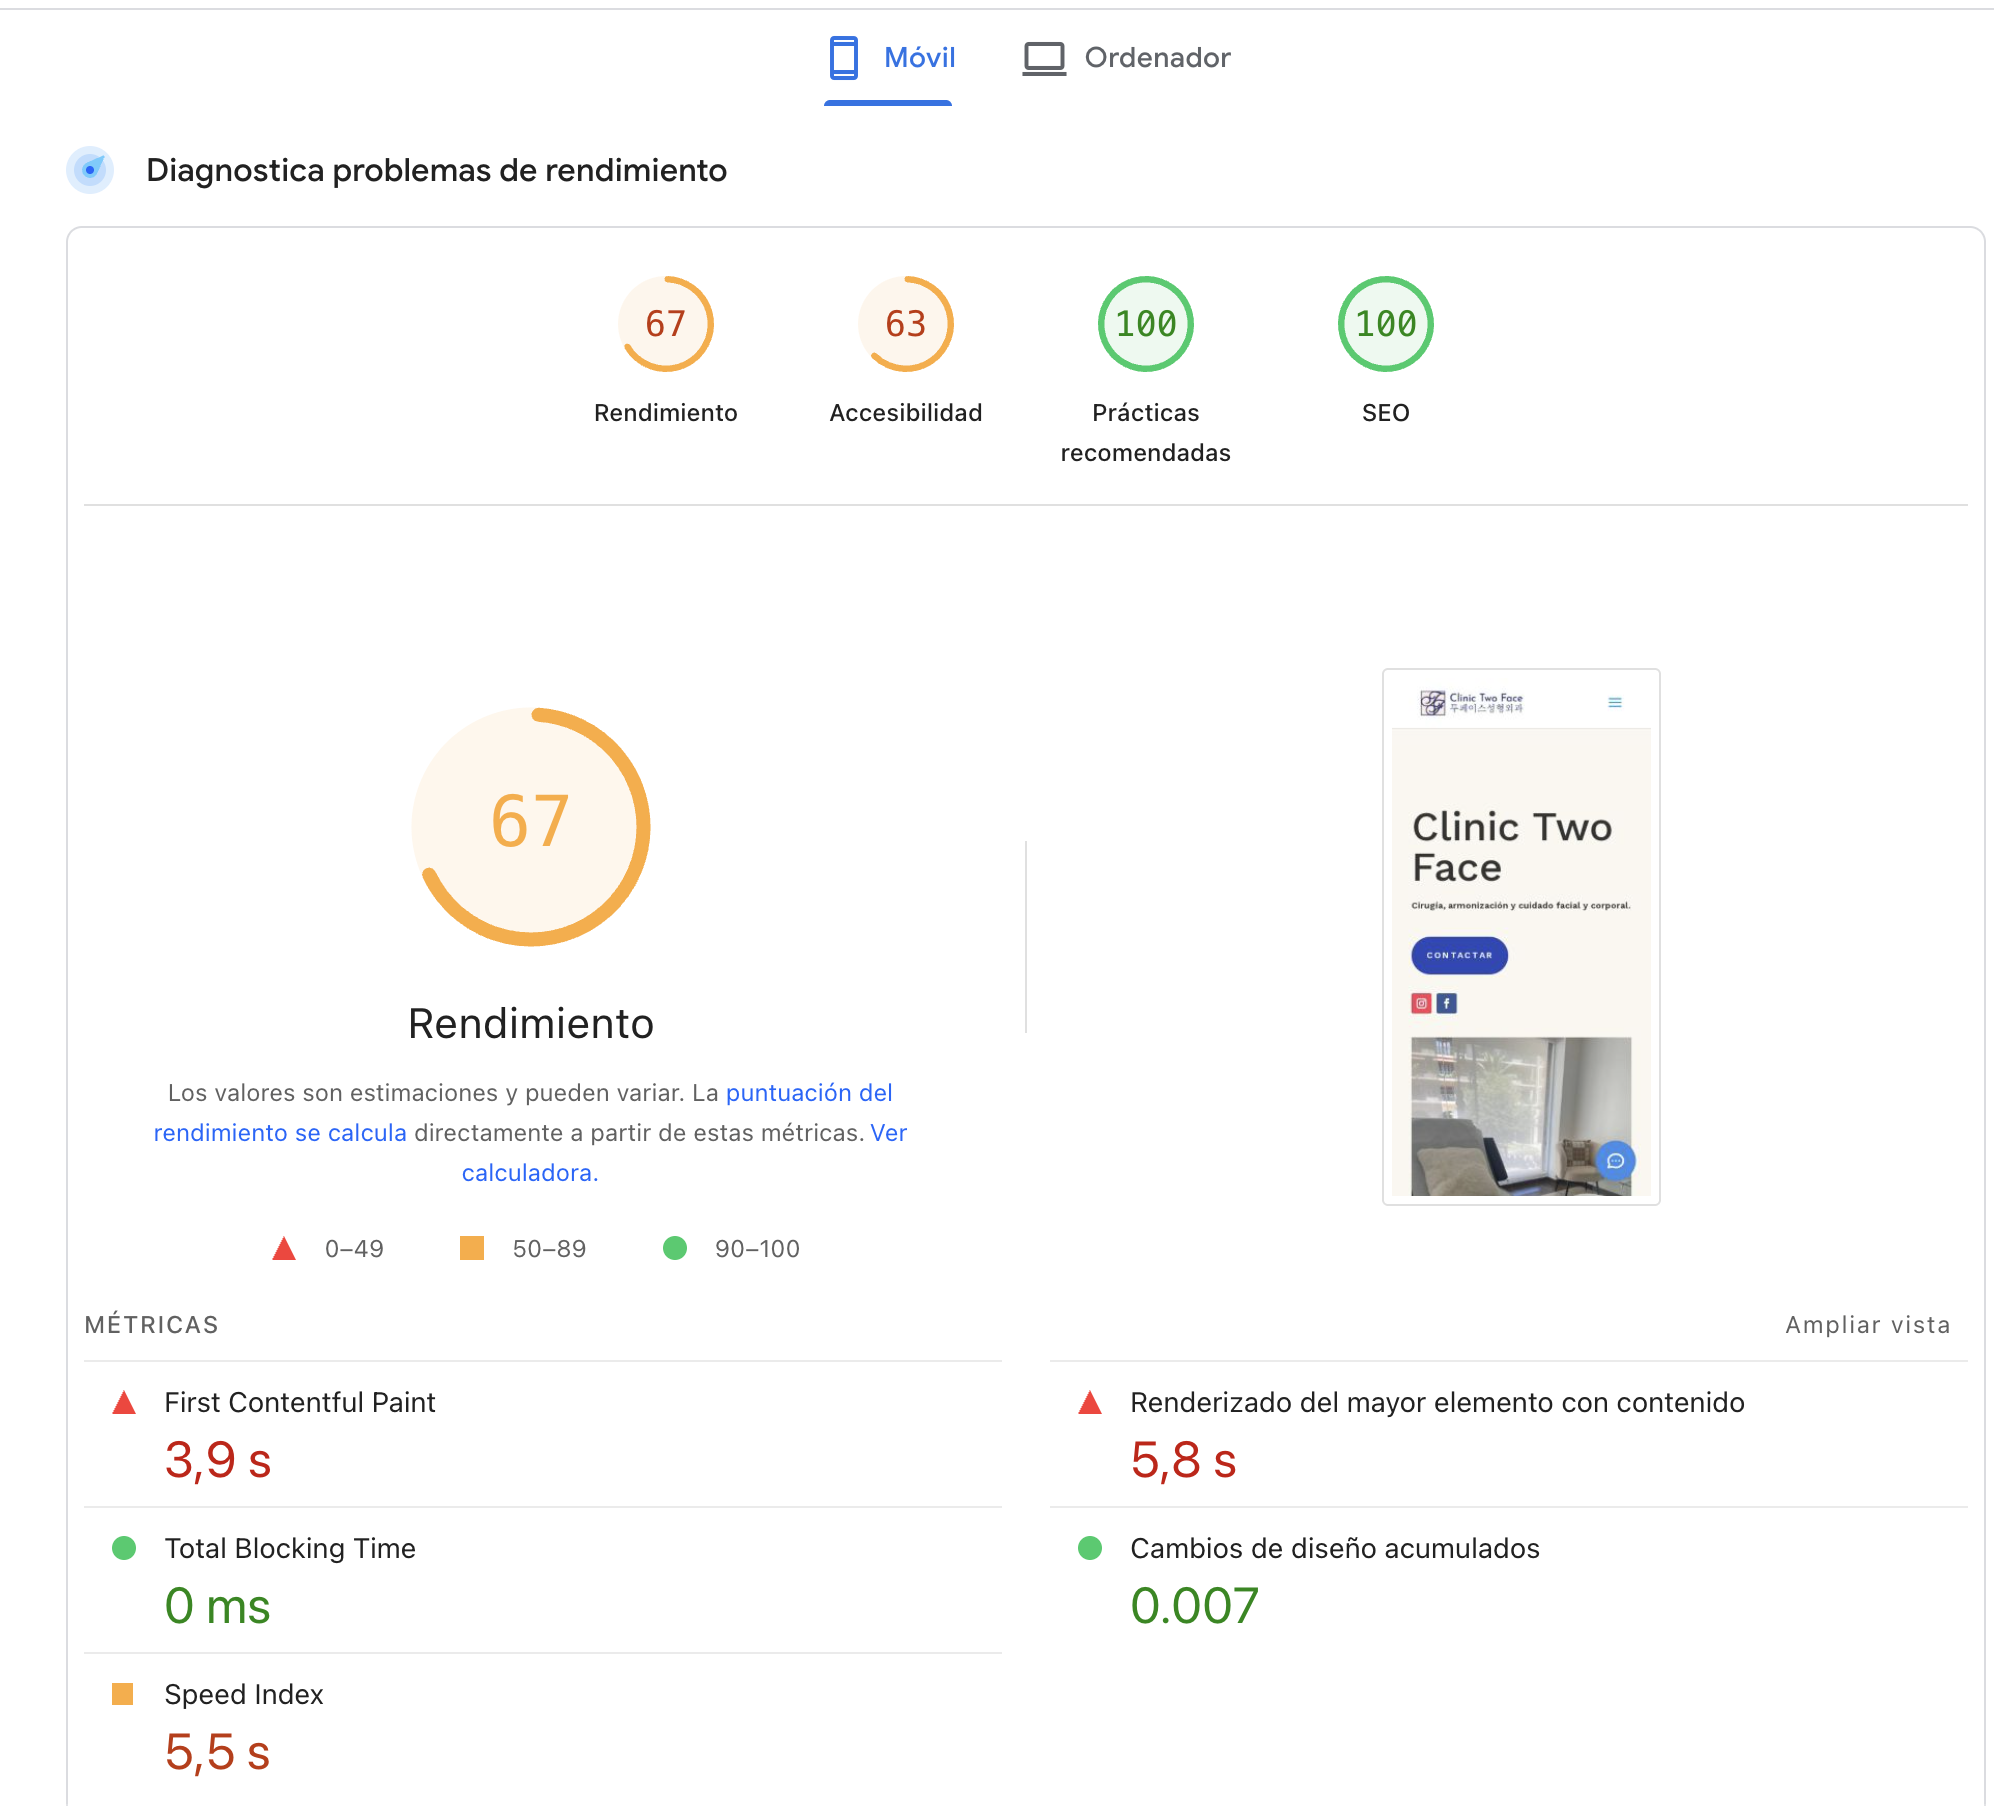The image size is (1994, 1806).
Task: Expand metrics with Ampliar vista
Action: (x=1868, y=1324)
